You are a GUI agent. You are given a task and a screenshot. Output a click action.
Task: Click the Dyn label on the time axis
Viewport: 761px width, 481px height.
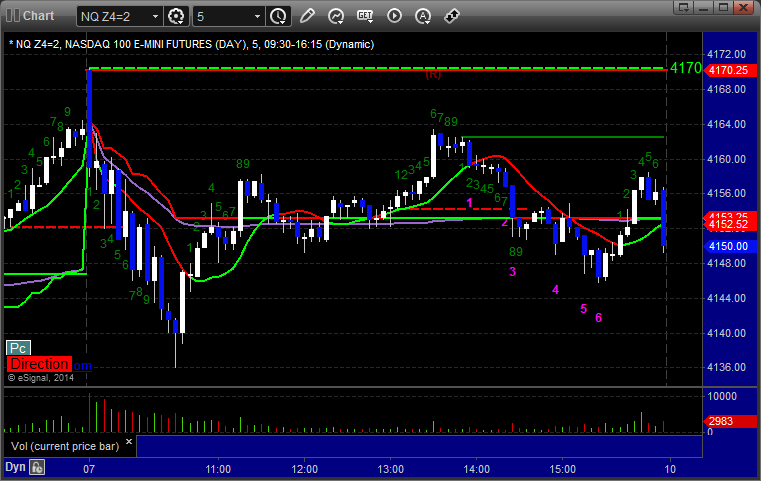pos(15,467)
